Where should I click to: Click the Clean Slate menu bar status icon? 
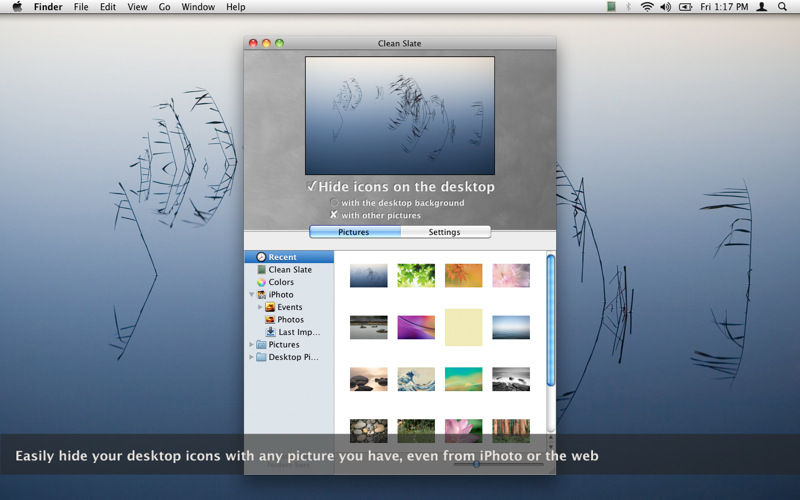pyautogui.click(x=611, y=7)
